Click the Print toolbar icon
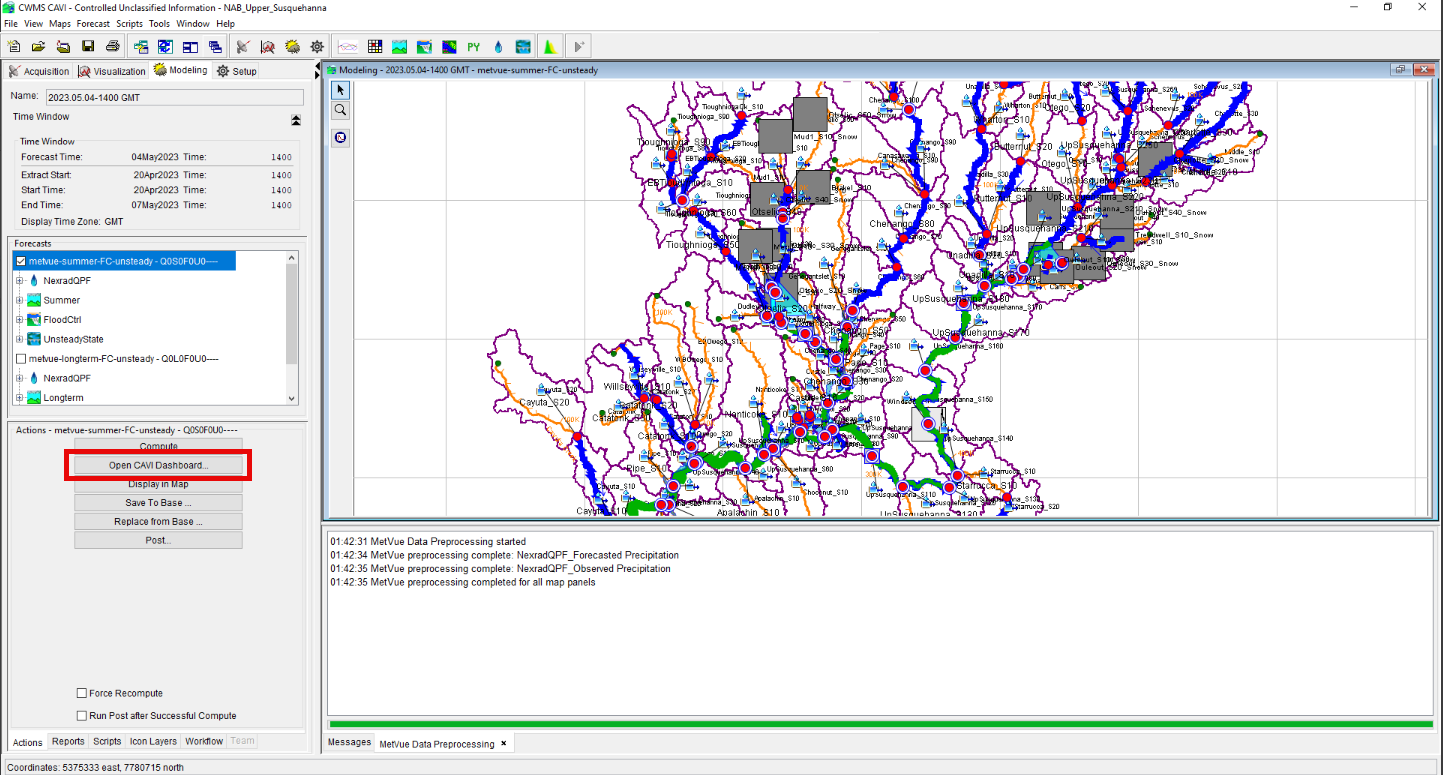The height and width of the screenshot is (775, 1443). point(113,46)
